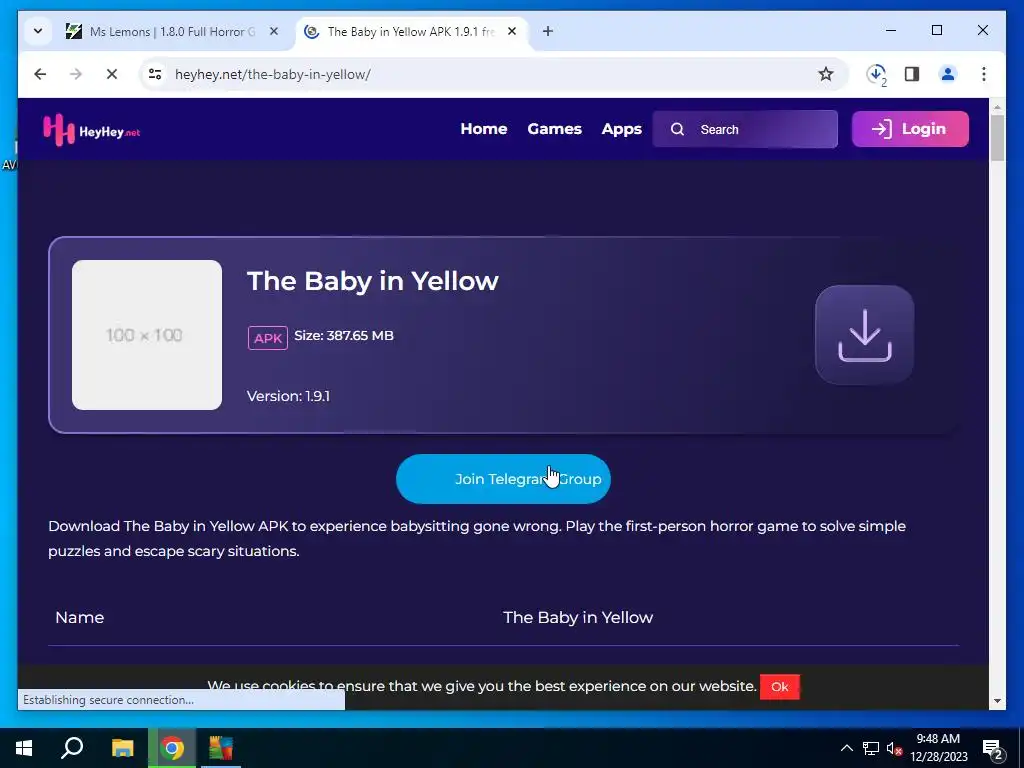Click the muted volume tray icon

click(x=894, y=748)
